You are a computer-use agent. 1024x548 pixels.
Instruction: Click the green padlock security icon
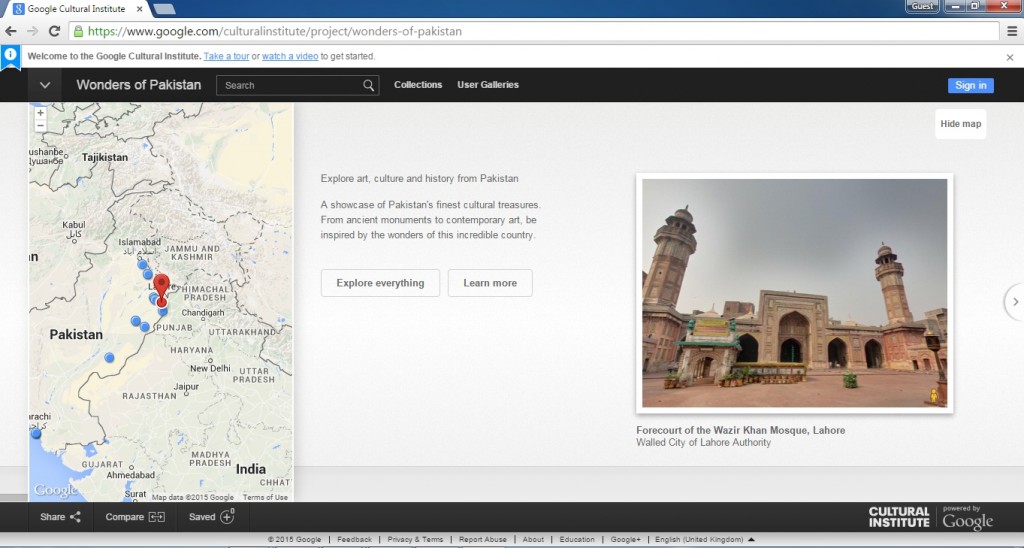click(x=78, y=31)
